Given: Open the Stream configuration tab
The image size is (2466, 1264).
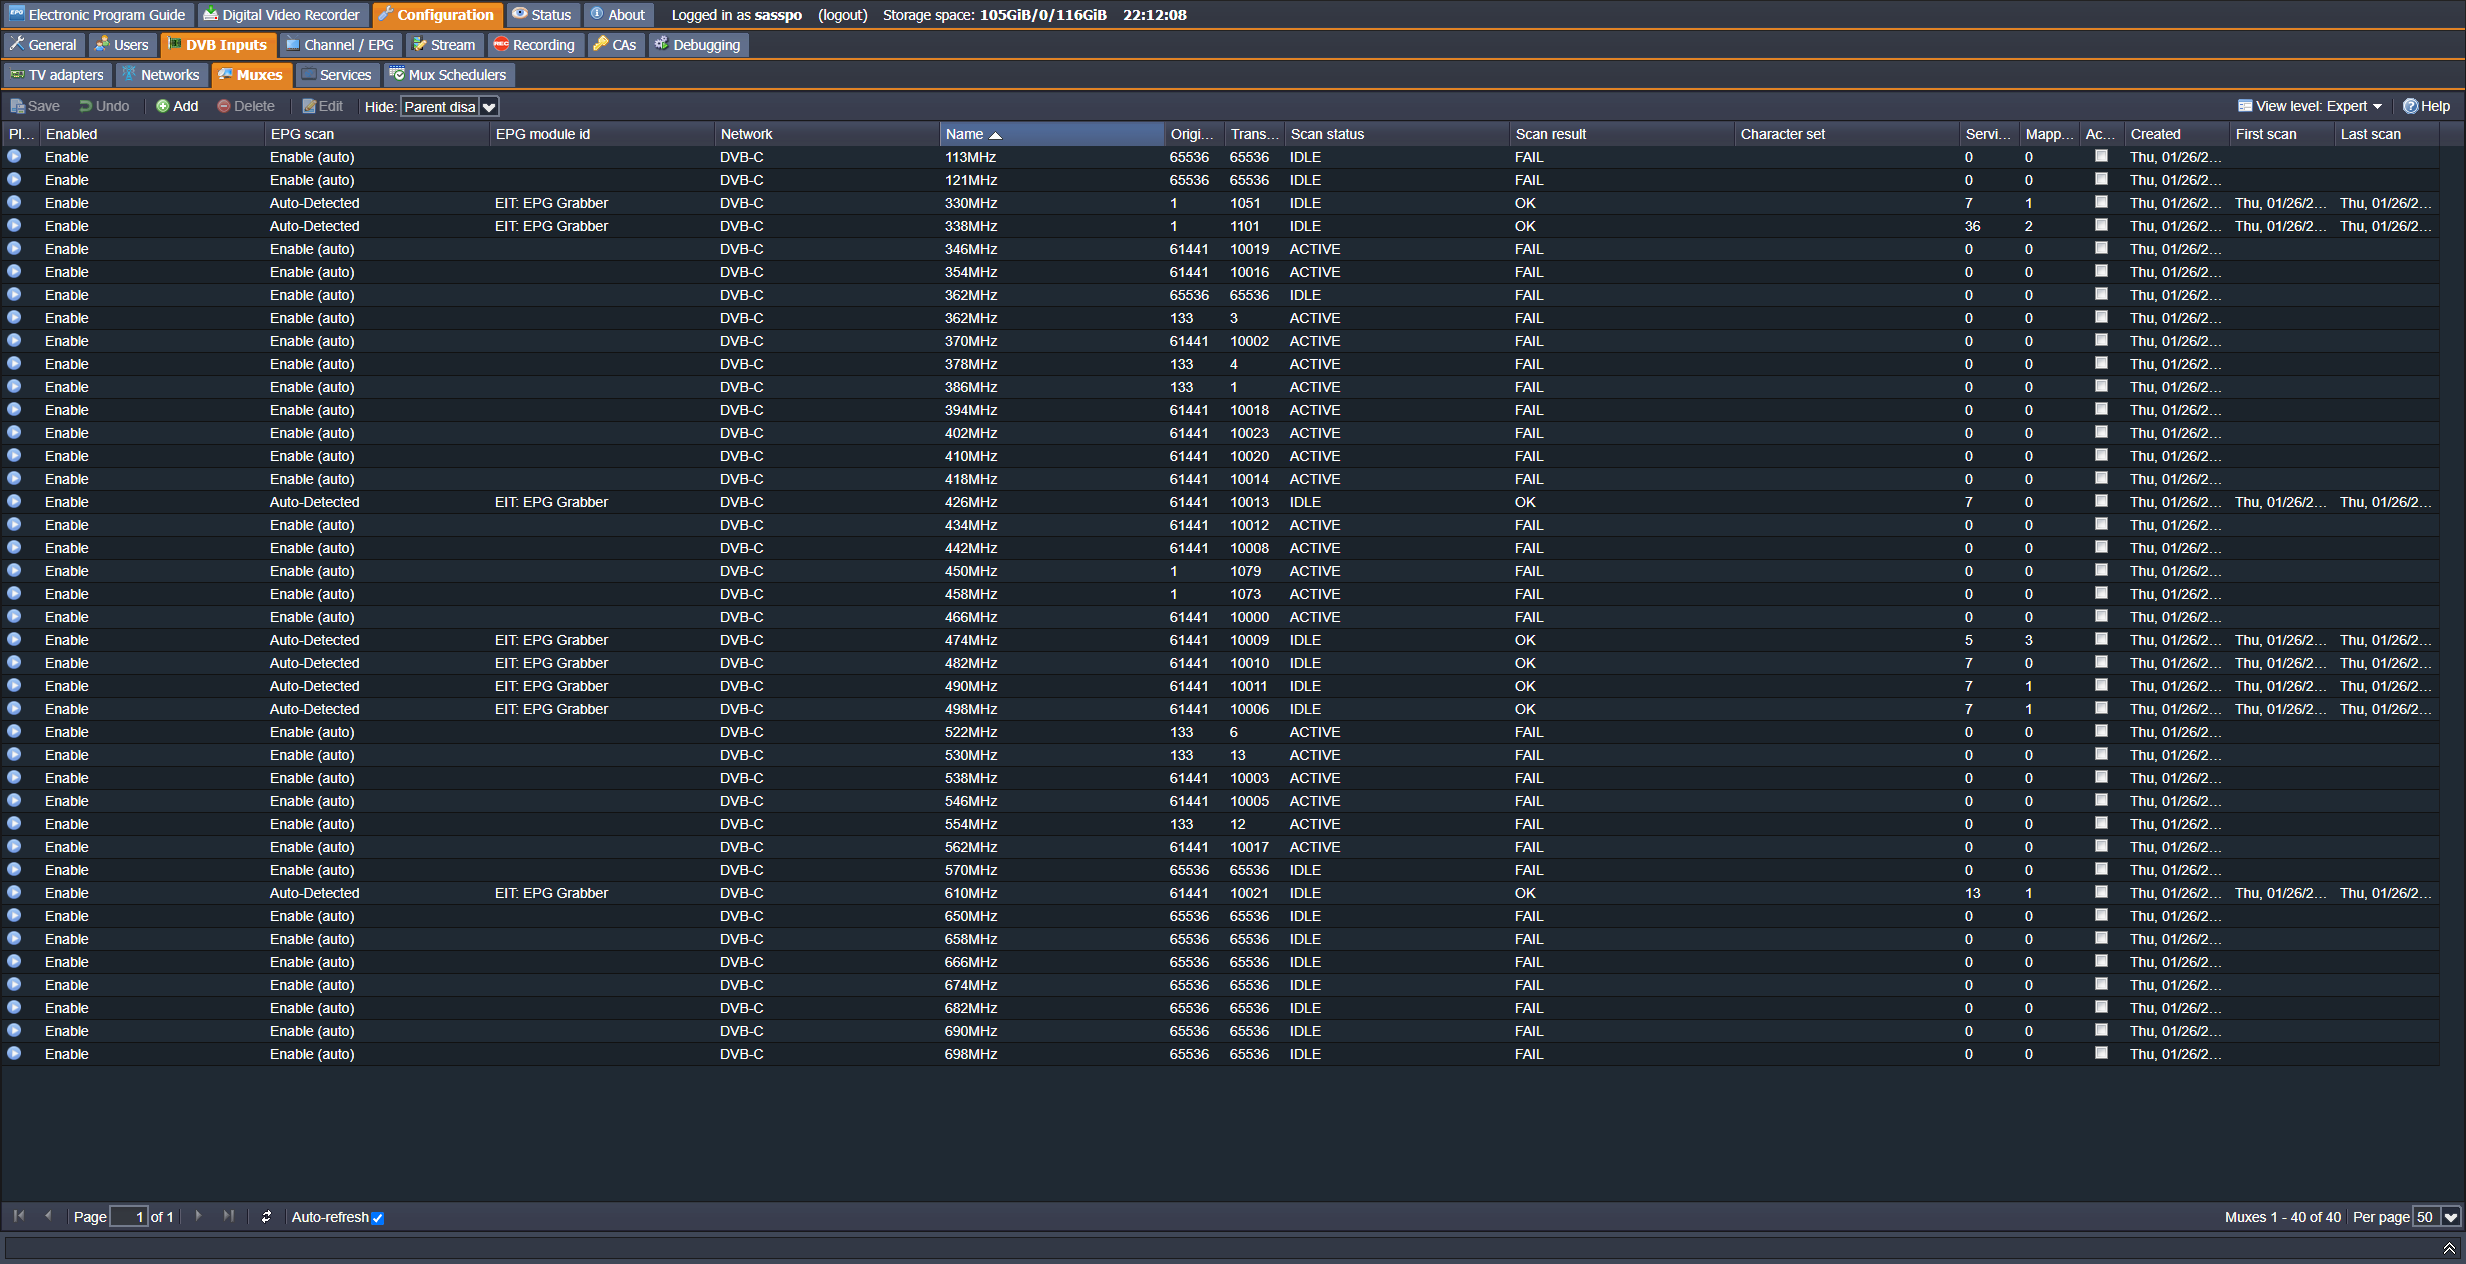Looking at the screenshot, I should pyautogui.click(x=444, y=45).
